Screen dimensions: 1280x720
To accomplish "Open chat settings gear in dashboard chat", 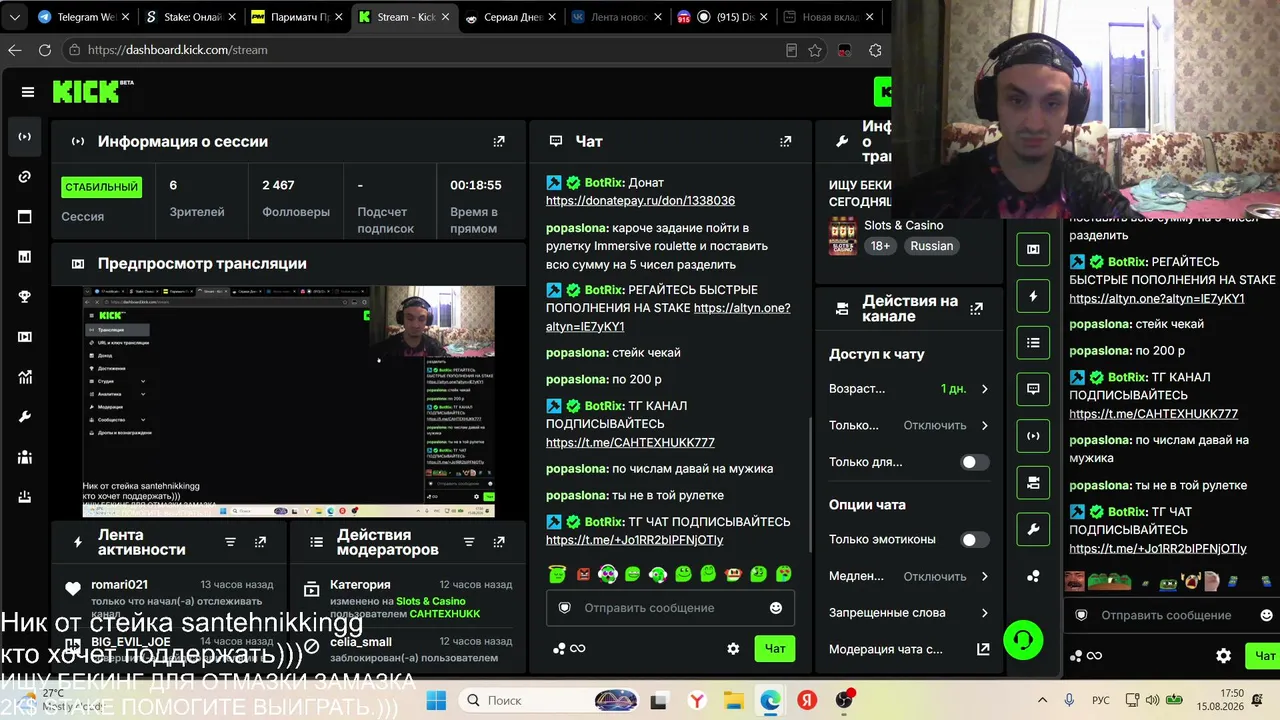I will [x=733, y=649].
